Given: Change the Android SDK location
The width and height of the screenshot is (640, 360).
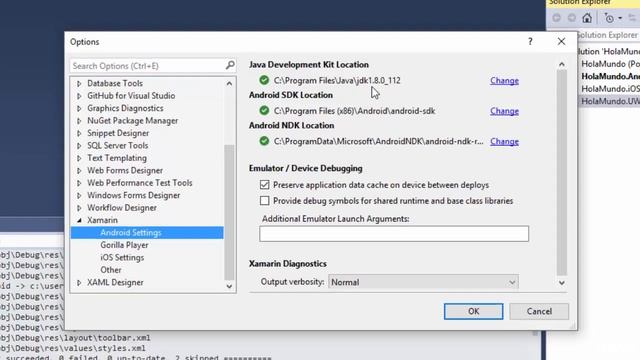Looking at the screenshot, I should click(x=504, y=111).
